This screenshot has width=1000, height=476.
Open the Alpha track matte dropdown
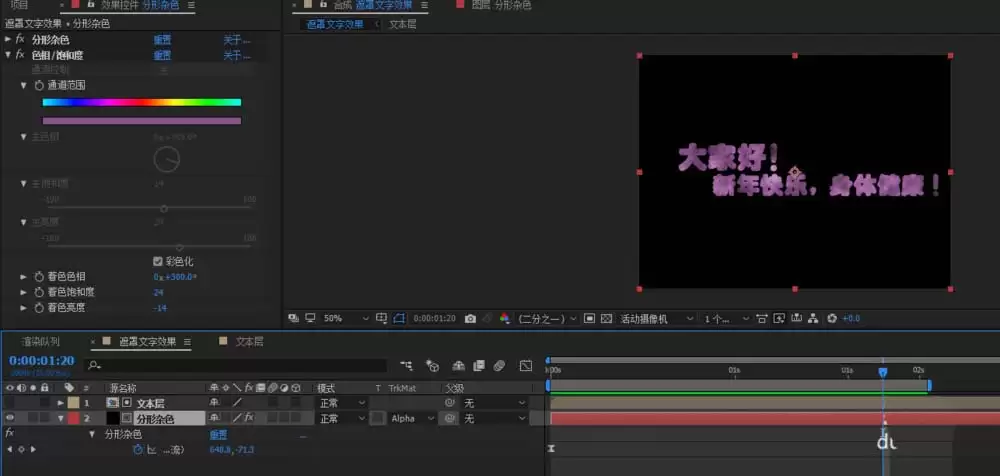click(412, 419)
